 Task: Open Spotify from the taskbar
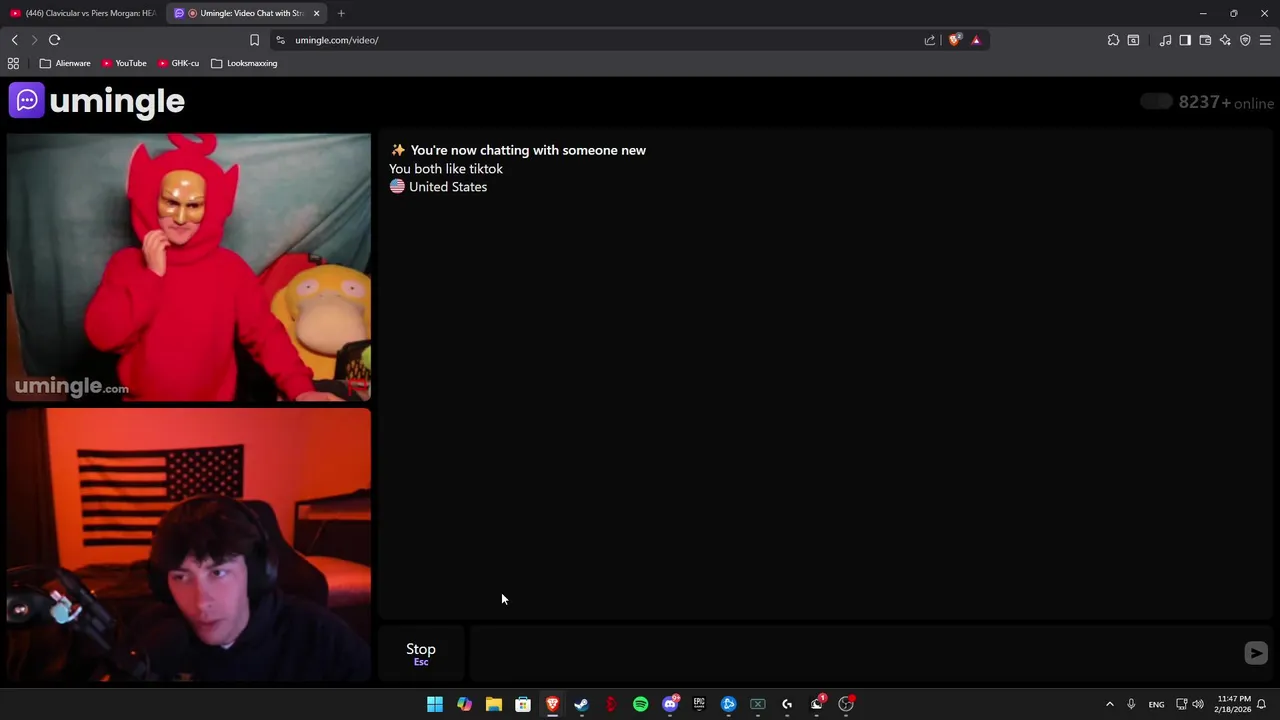(x=640, y=704)
